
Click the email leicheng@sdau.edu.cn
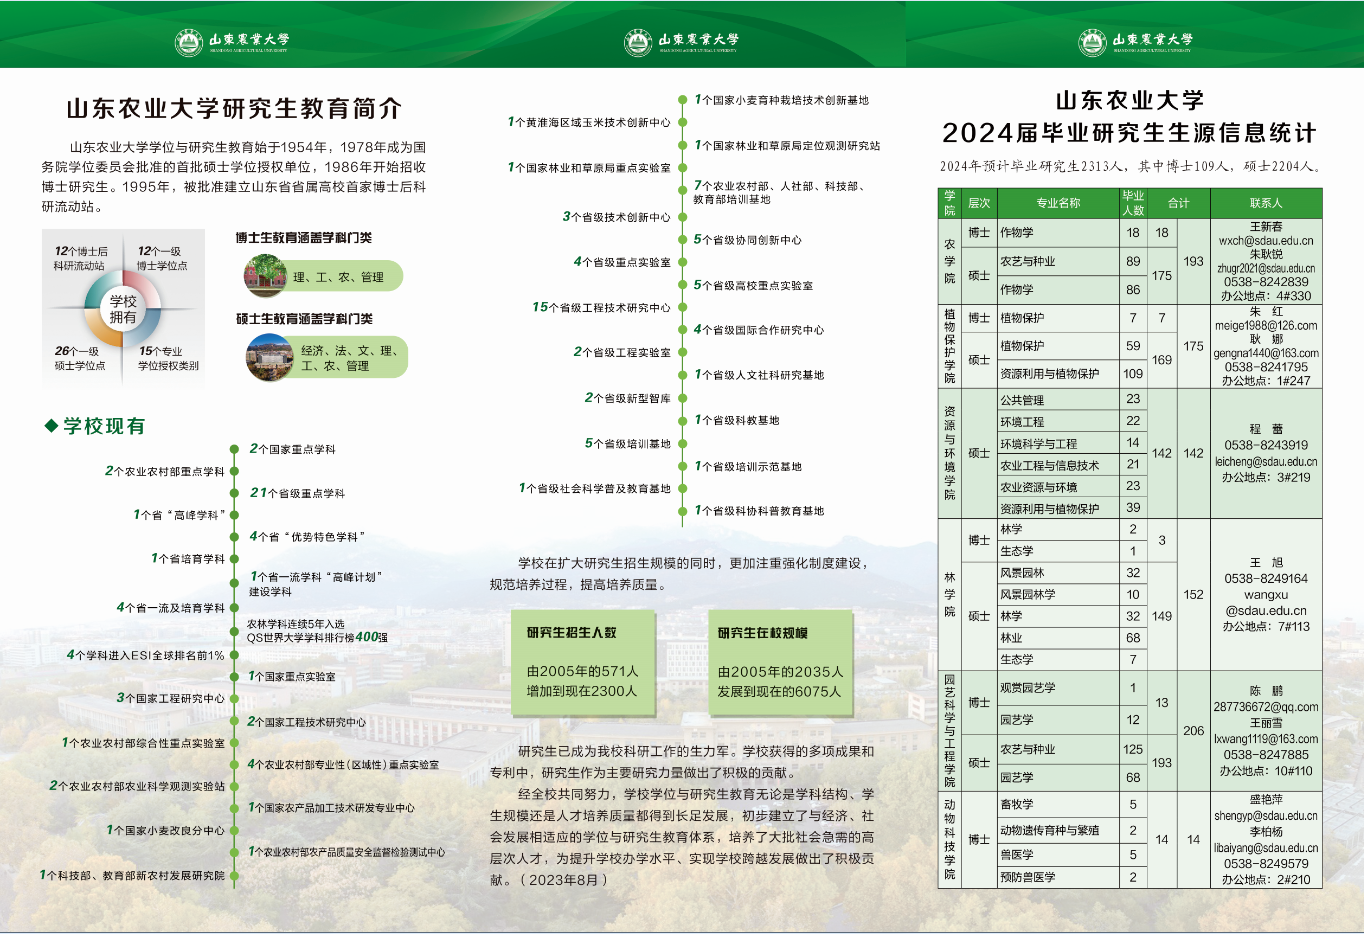[1266, 462]
